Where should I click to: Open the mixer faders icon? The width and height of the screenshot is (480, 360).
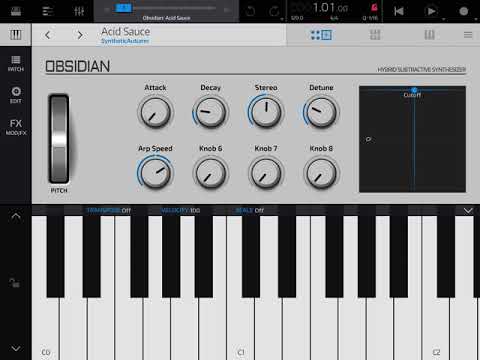tap(79, 11)
